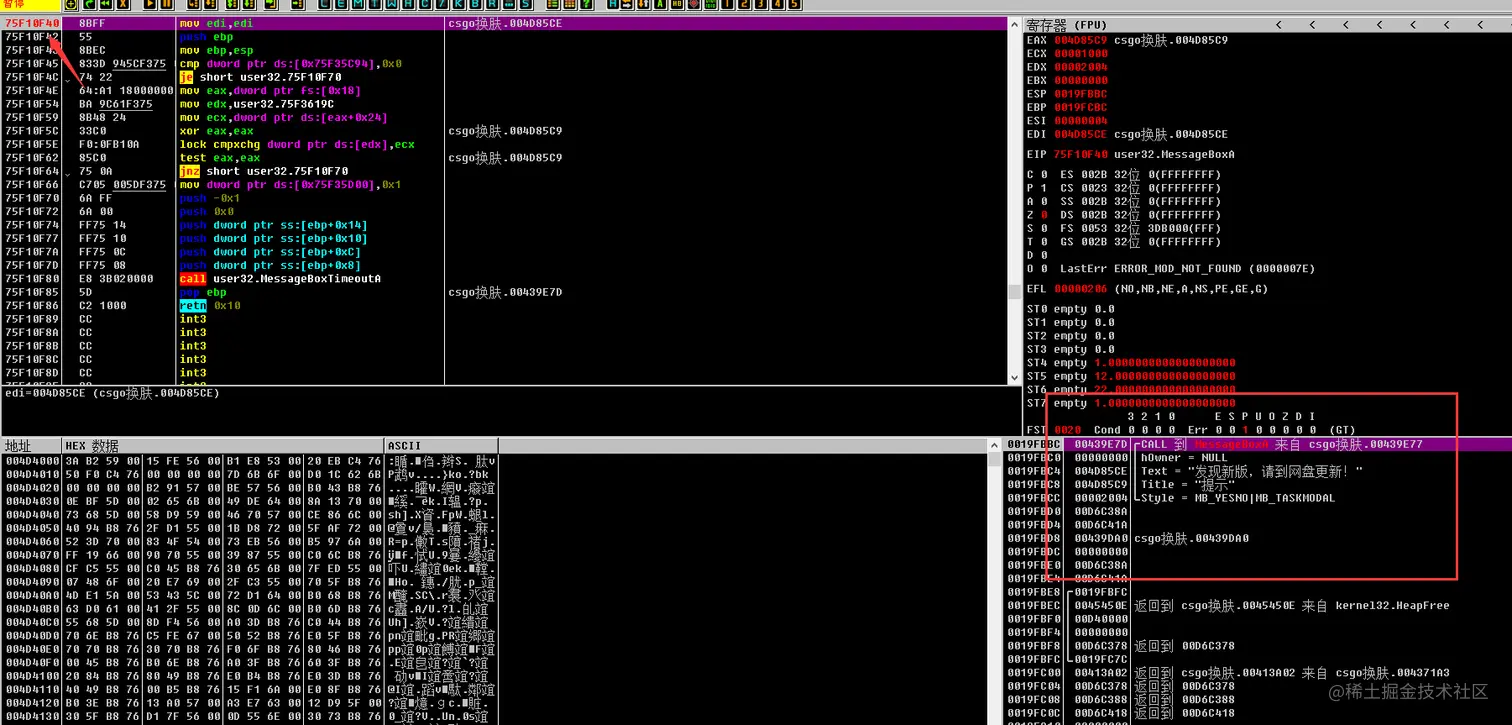The height and width of the screenshot is (725, 1512).
Task: Show Call stack window (K button)
Action: coord(458,5)
